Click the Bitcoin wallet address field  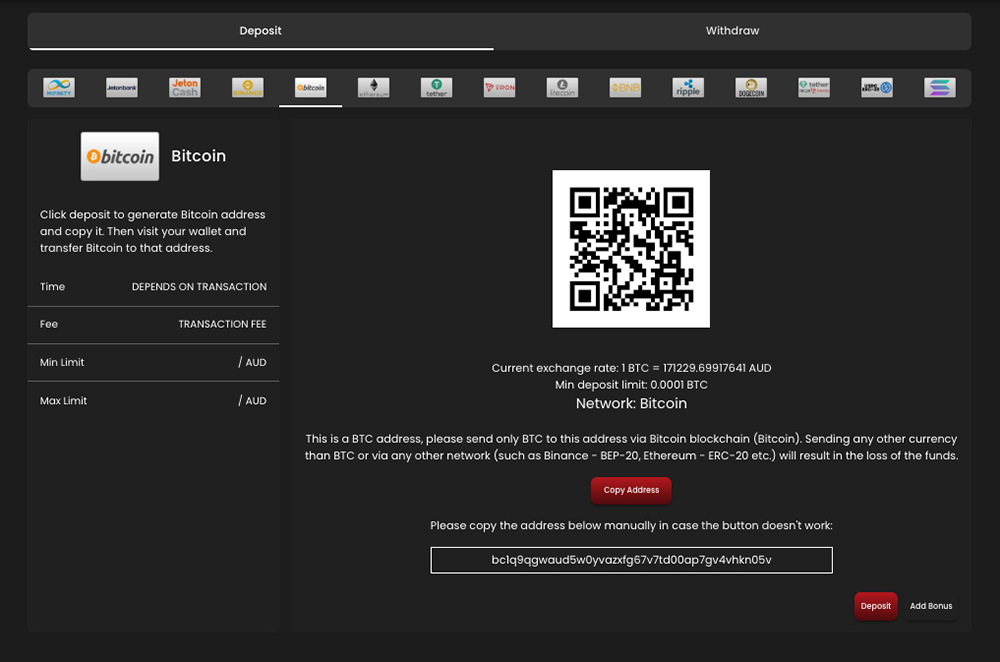(631, 560)
